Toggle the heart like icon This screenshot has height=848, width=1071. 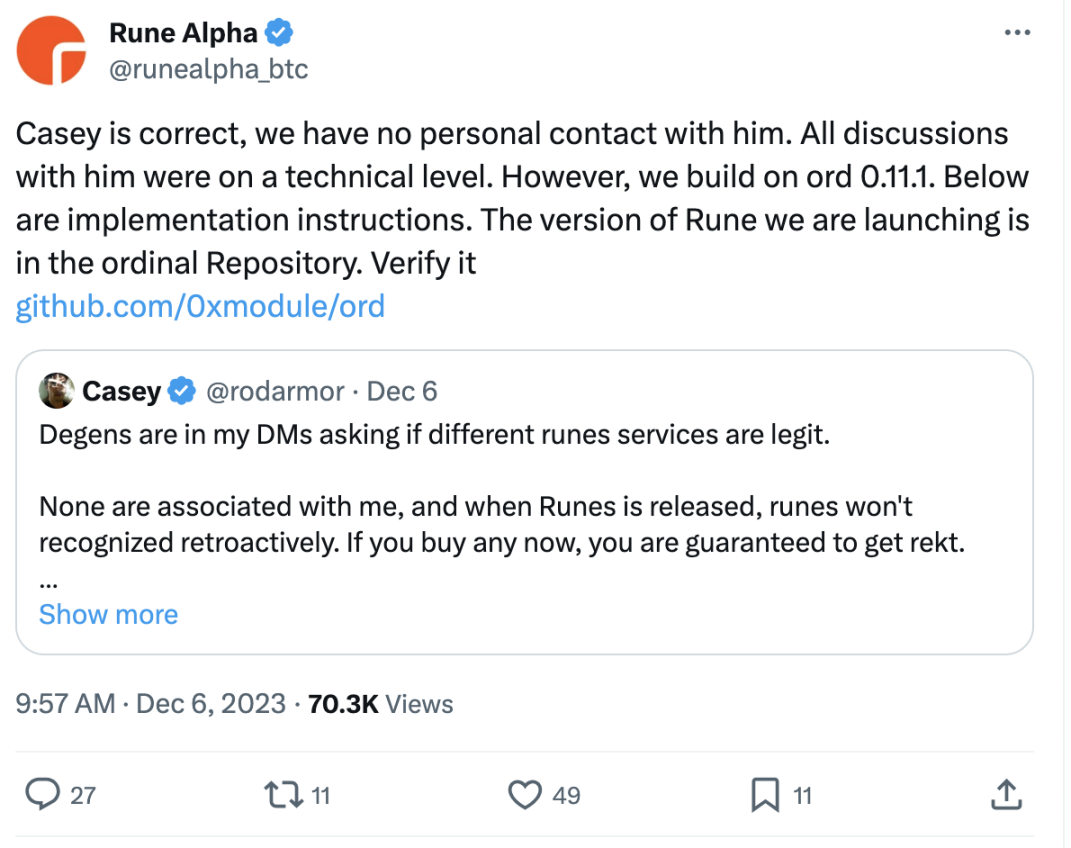524,795
